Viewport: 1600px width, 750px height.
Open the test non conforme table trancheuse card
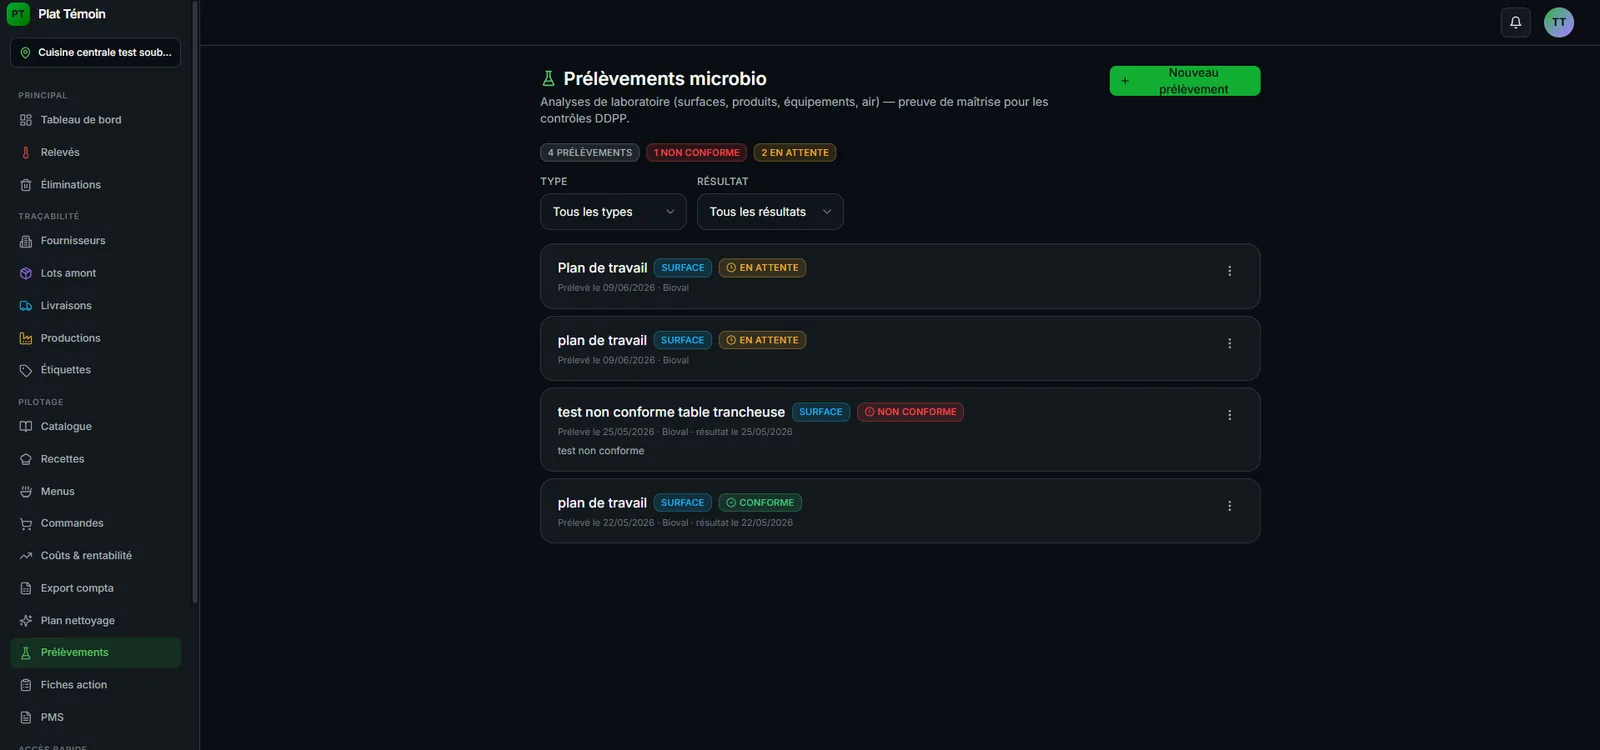[x=900, y=430]
